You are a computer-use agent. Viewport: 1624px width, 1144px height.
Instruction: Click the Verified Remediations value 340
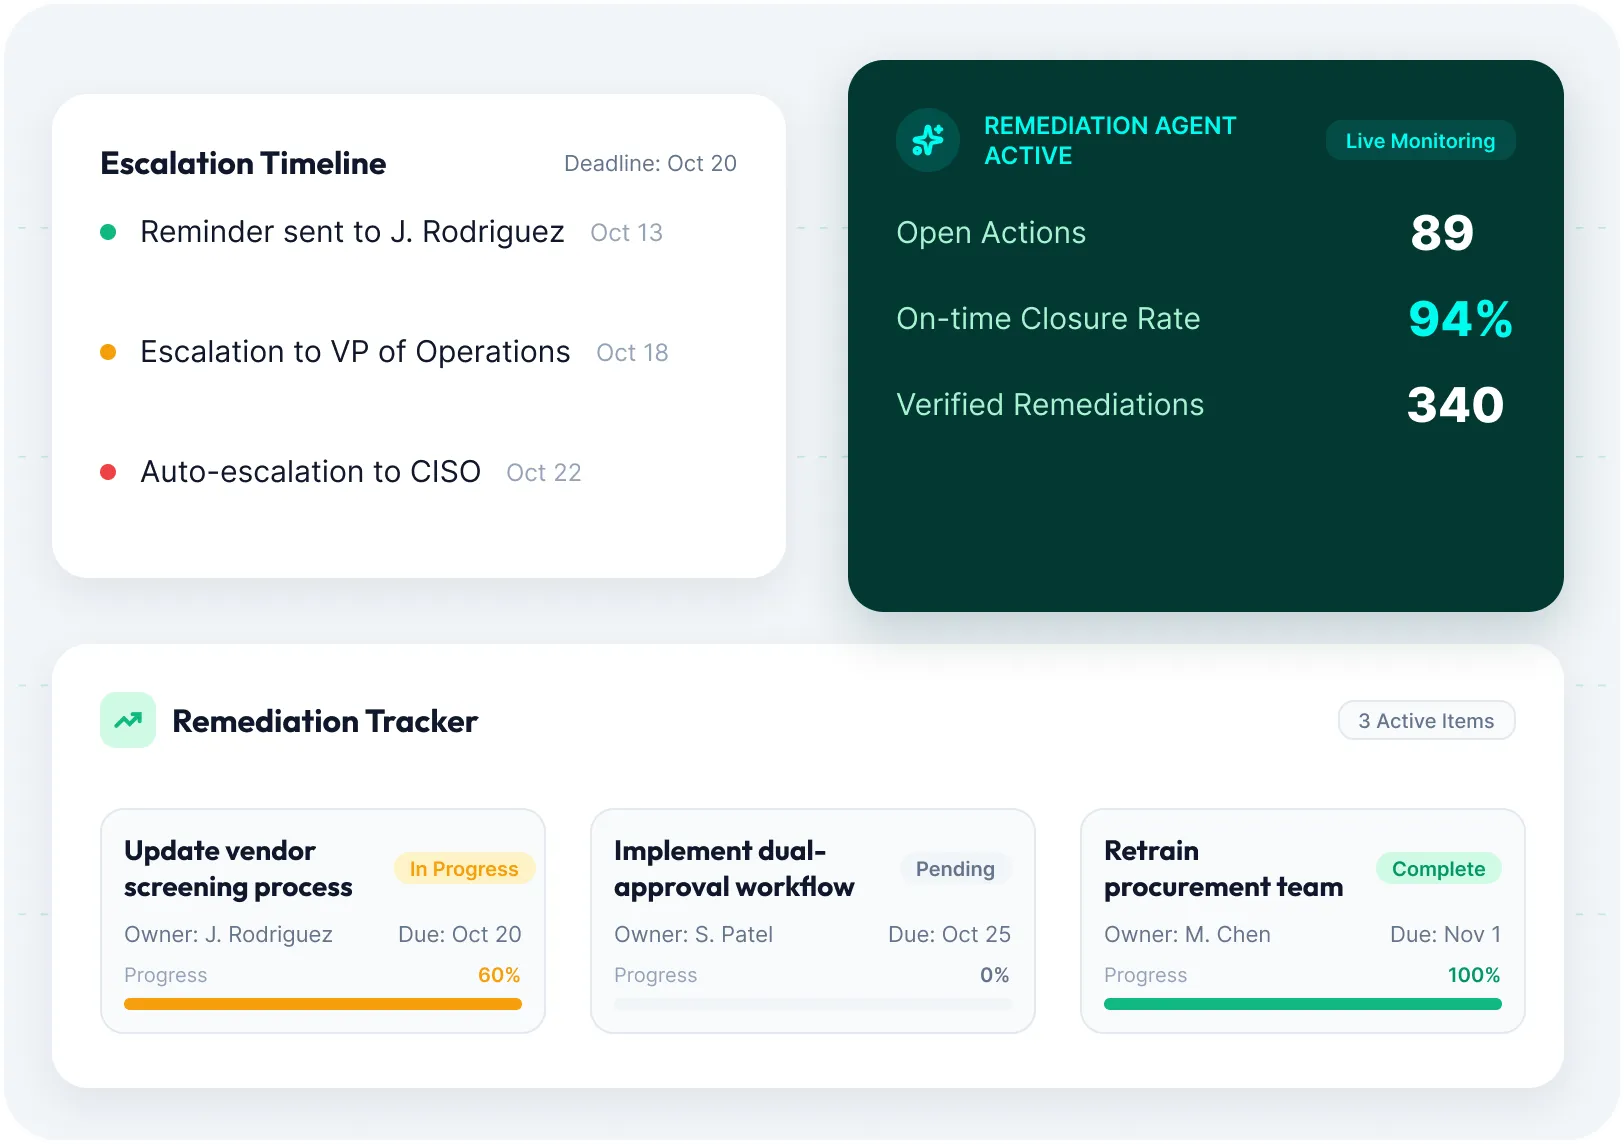[x=1455, y=405]
